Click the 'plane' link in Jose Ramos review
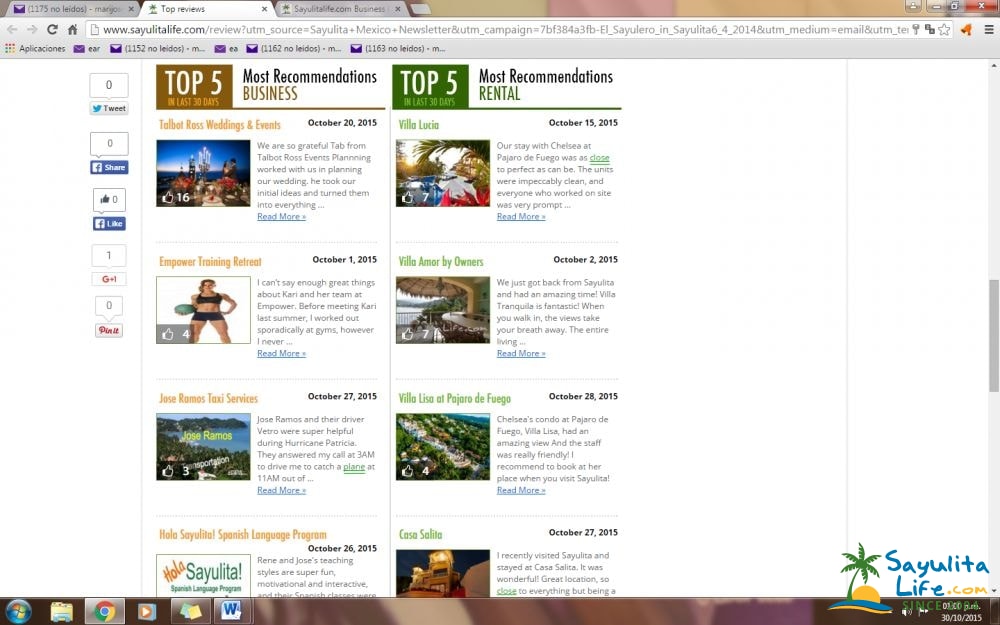The width and height of the screenshot is (1000, 625). coord(354,467)
